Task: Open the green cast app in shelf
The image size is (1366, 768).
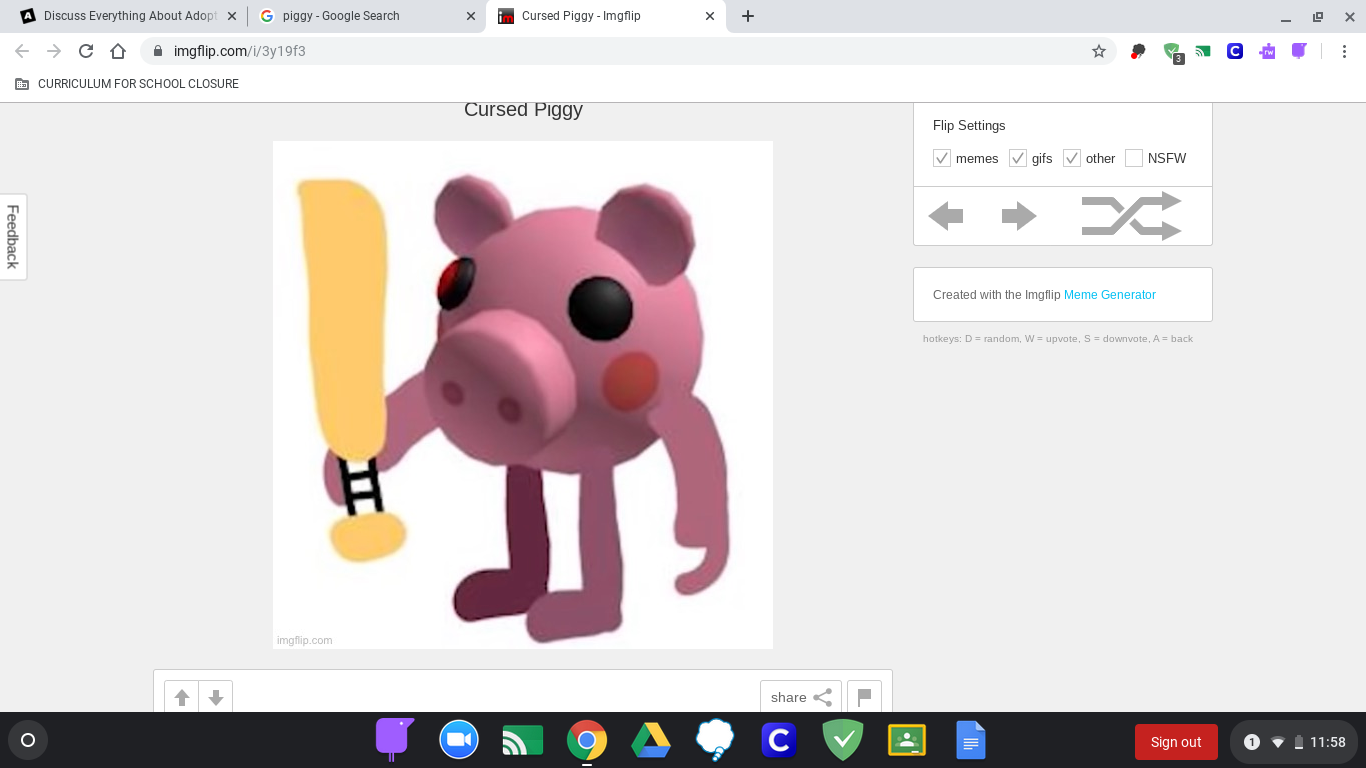Action: click(523, 741)
